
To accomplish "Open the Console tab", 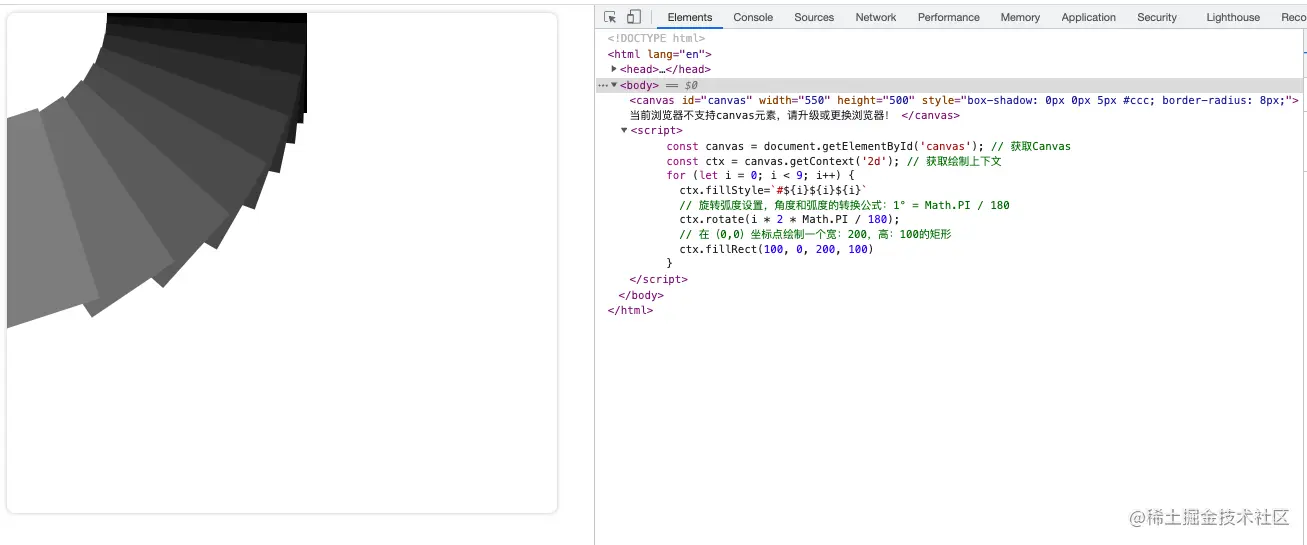I will pos(753,17).
